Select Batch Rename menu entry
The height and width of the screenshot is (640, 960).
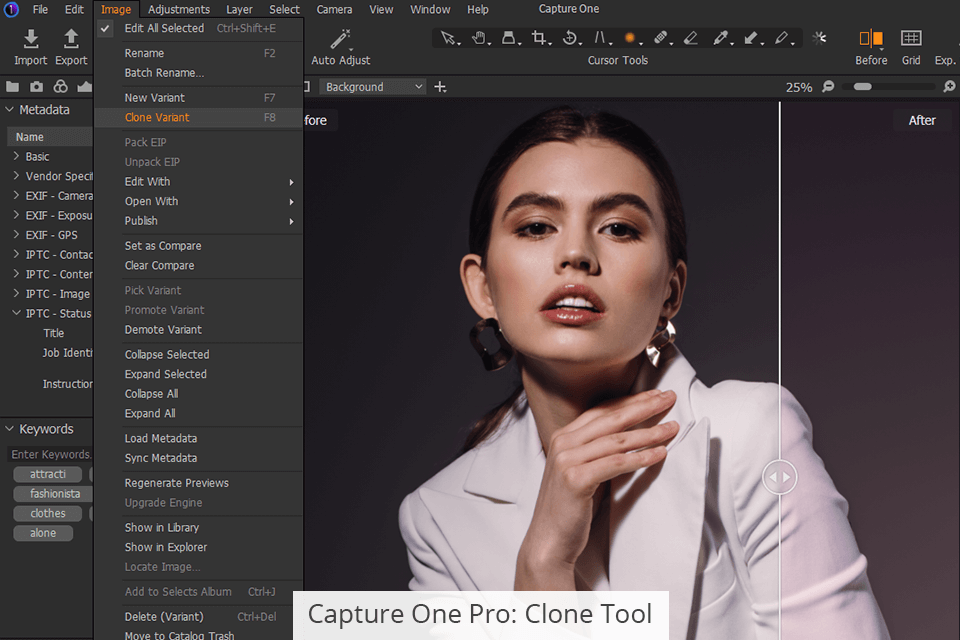tap(200, 72)
